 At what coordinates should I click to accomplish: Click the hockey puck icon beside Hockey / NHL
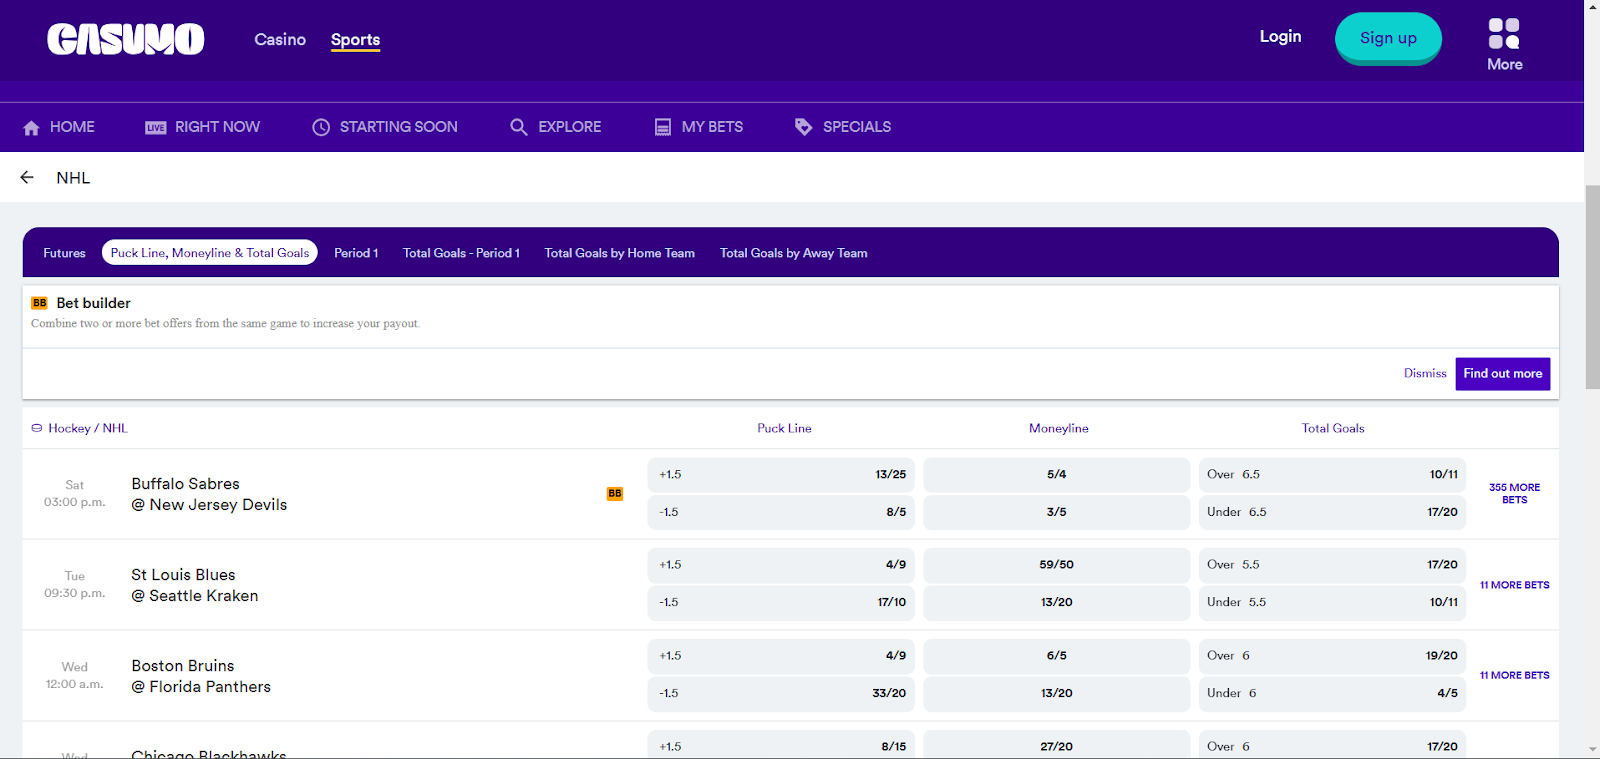click(37, 428)
